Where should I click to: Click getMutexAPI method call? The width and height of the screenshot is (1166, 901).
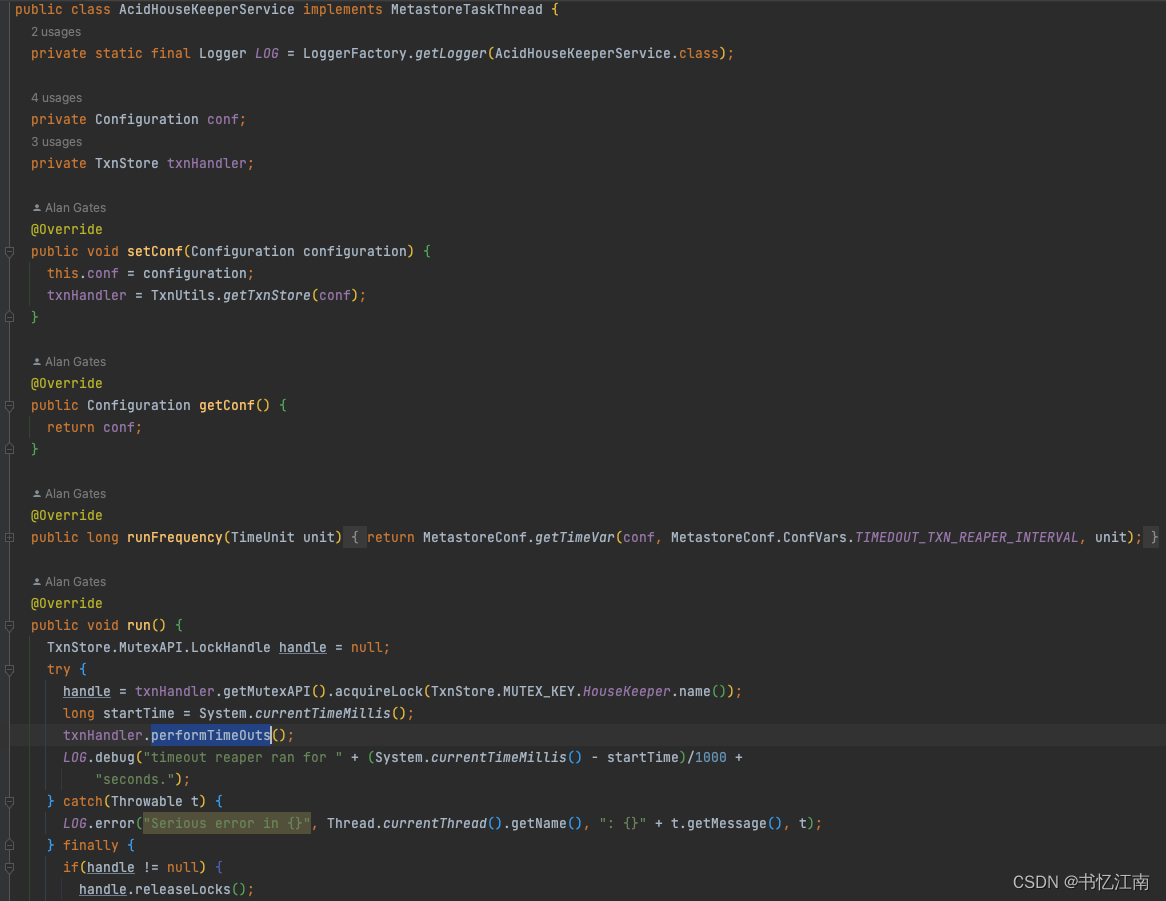point(267,691)
